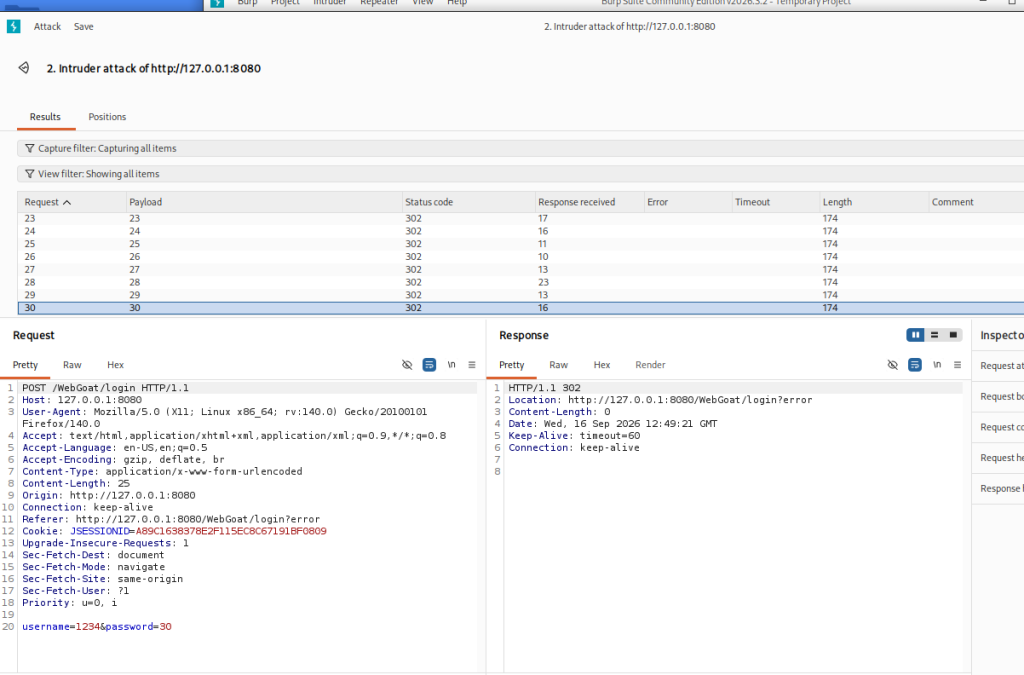Sort by Length column header
The image size is (1024, 675).
click(874, 202)
